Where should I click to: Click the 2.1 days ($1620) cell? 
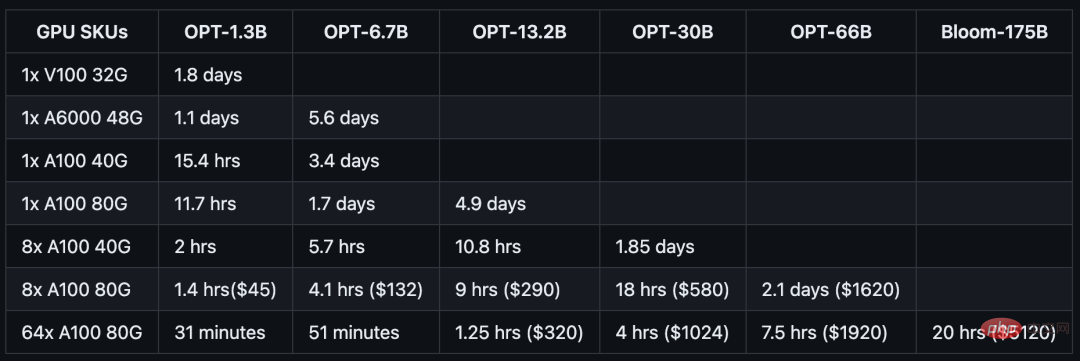click(831, 290)
